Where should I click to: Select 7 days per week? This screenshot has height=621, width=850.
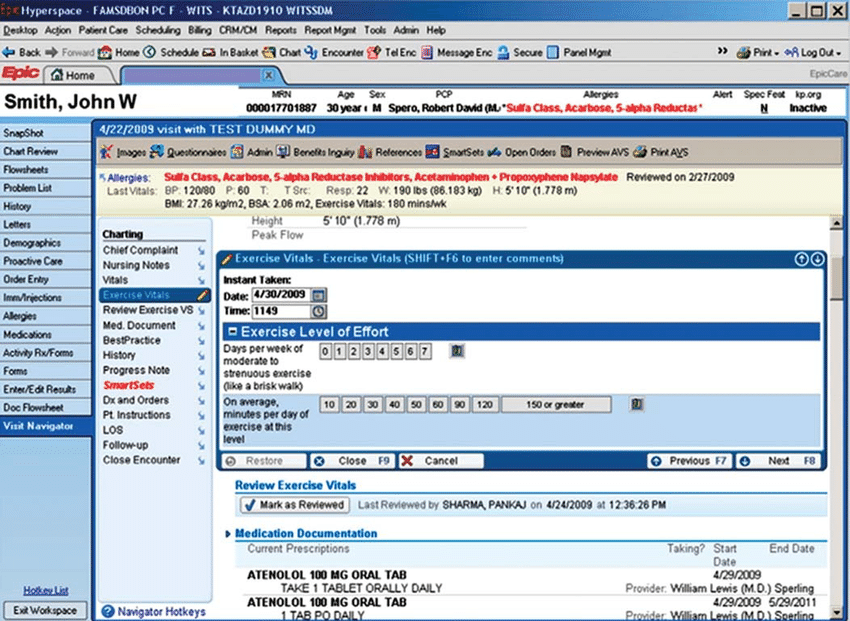click(x=425, y=352)
